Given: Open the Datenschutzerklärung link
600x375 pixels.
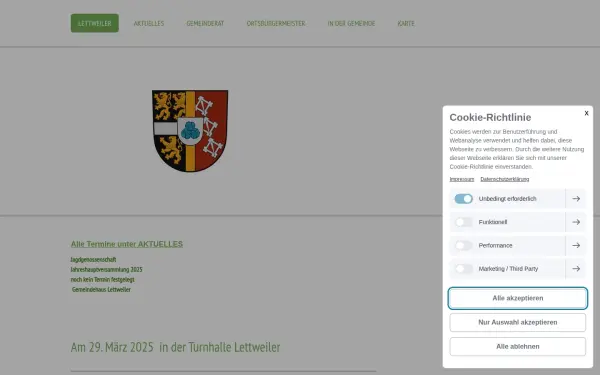Looking at the screenshot, I should [505, 179].
